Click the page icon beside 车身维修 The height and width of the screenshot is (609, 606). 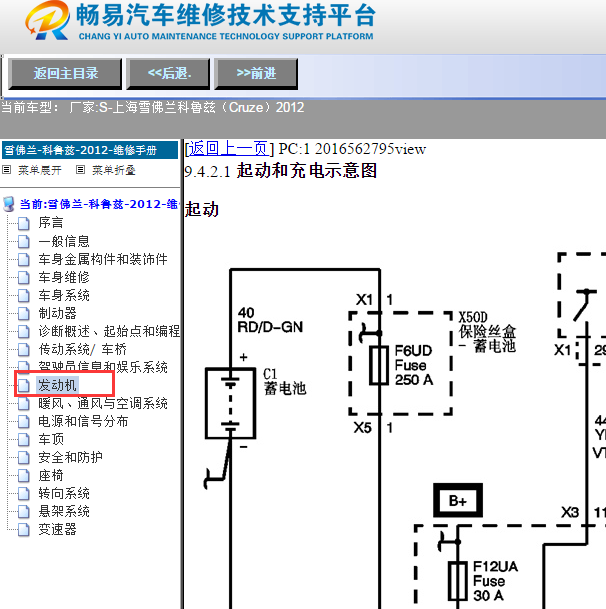[24, 278]
